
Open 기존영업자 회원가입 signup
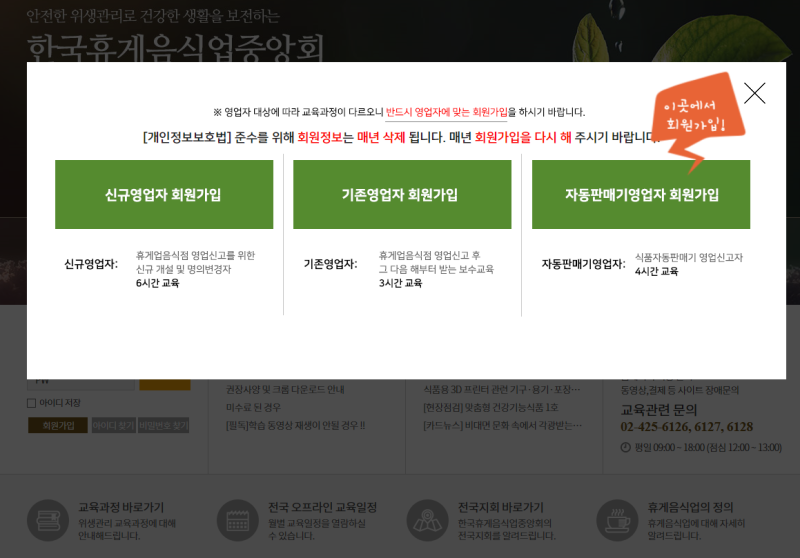click(402, 194)
